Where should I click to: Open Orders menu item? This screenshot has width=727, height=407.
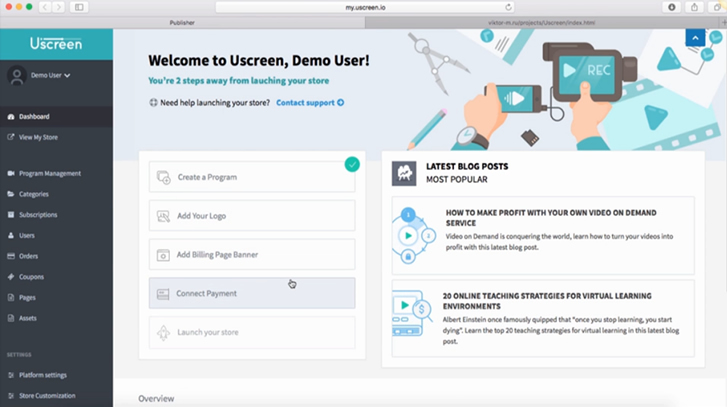[x=56, y=256]
